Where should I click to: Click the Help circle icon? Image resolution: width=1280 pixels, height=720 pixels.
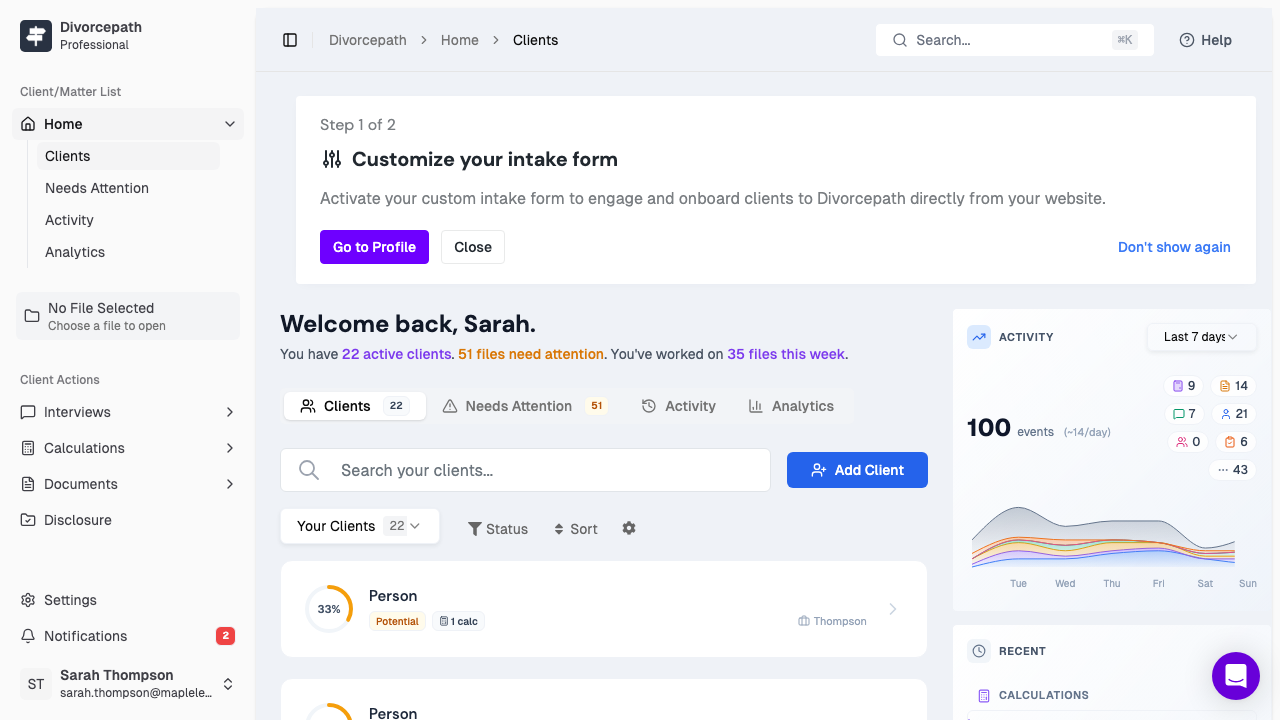pyautogui.click(x=1187, y=40)
